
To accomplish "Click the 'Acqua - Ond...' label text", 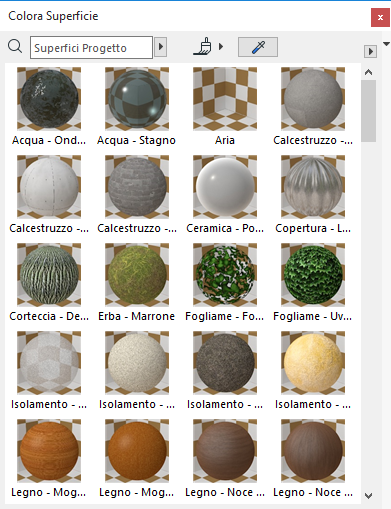I will (x=49, y=140).
